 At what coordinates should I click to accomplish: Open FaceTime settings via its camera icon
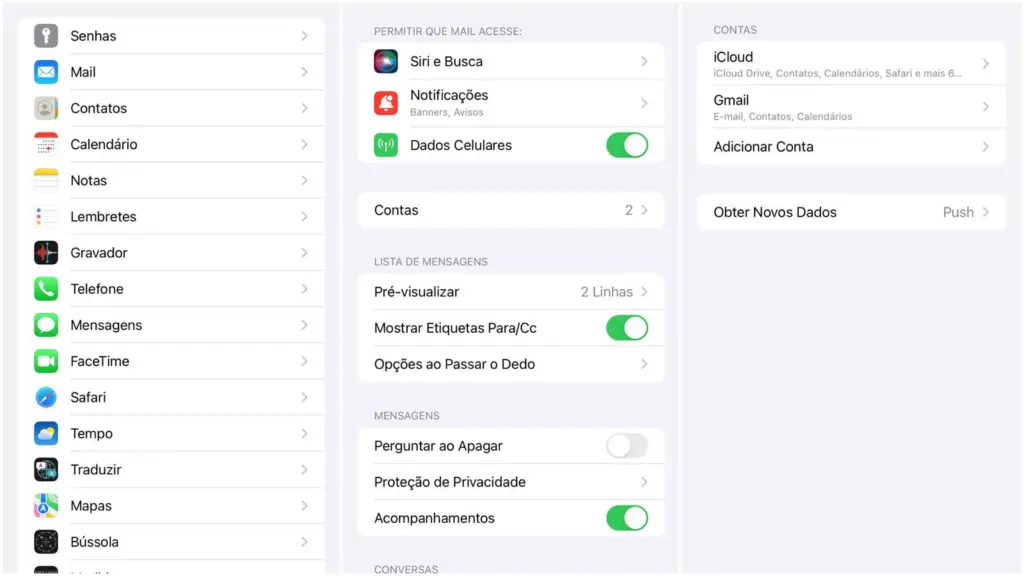[x=44, y=361]
